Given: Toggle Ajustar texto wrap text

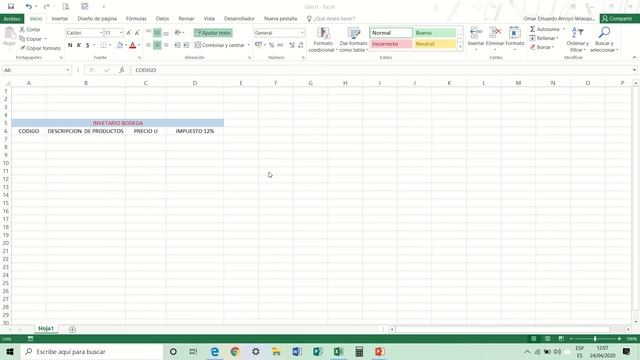Looking at the screenshot, I should coord(213,33).
